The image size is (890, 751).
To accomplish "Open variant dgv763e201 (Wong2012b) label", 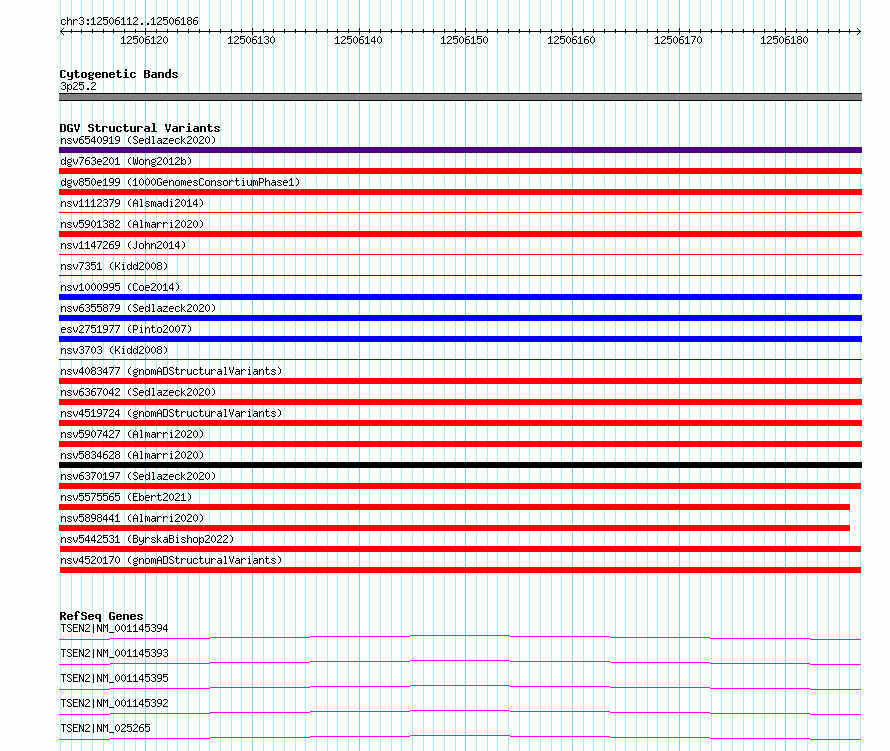I will [126, 161].
